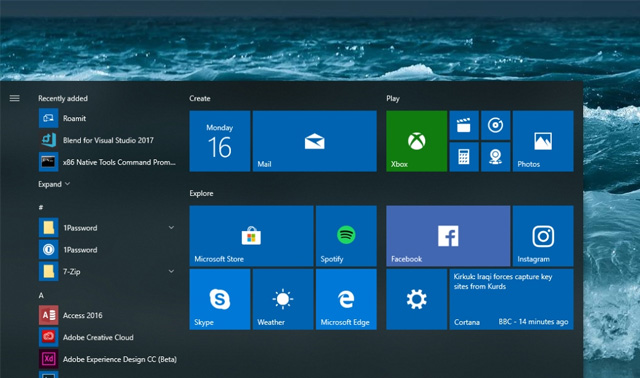640x378 pixels.
Task: Open the 1Password app keyhole icon
Action: coord(49,249)
